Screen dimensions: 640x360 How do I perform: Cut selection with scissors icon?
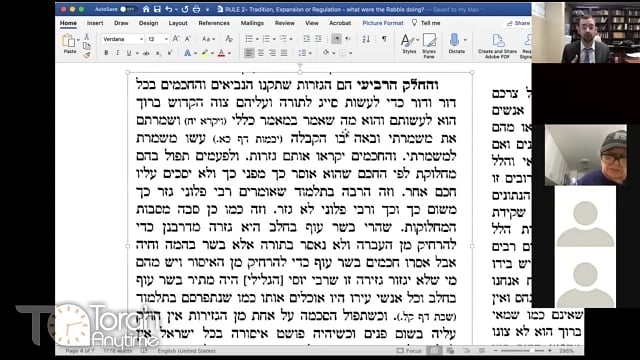[x=87, y=37]
